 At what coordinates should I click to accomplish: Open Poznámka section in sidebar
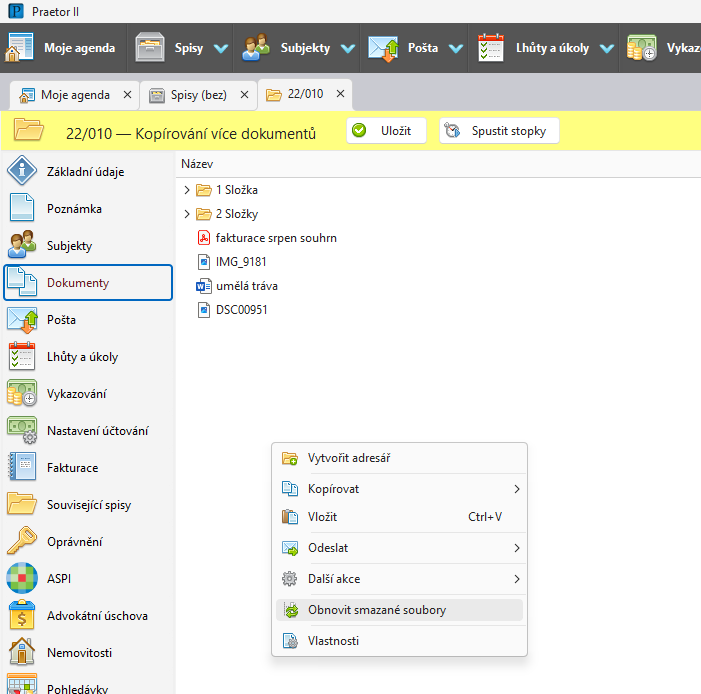point(88,208)
